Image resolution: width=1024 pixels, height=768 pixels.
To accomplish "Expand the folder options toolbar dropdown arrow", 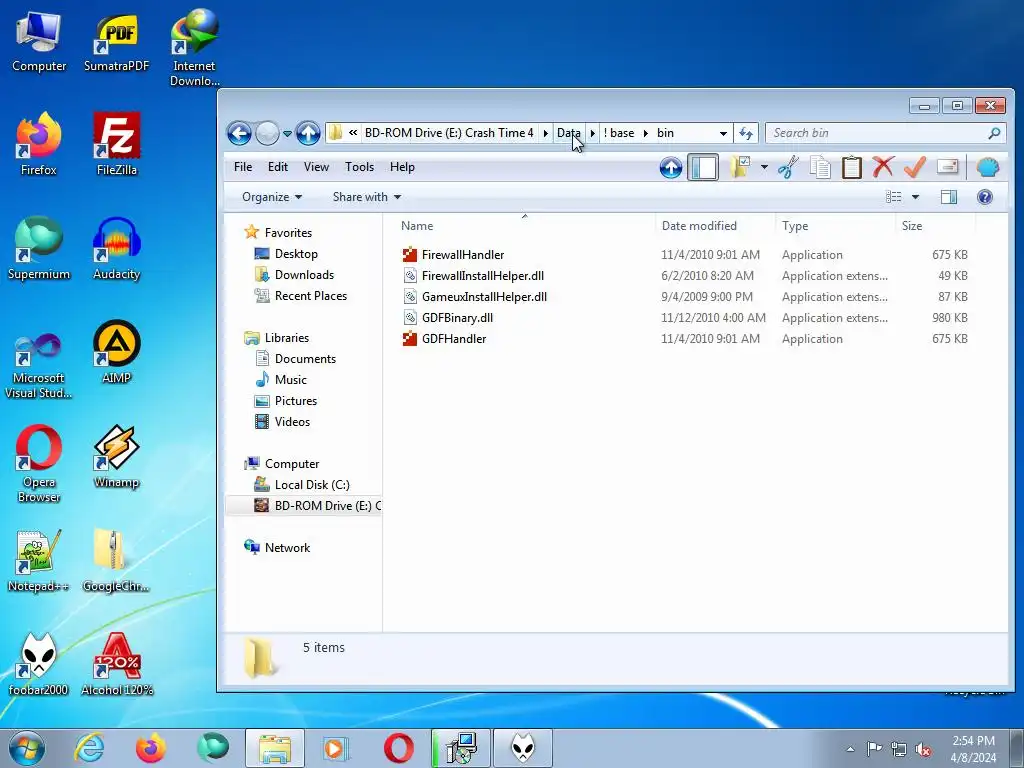I will tap(763, 168).
